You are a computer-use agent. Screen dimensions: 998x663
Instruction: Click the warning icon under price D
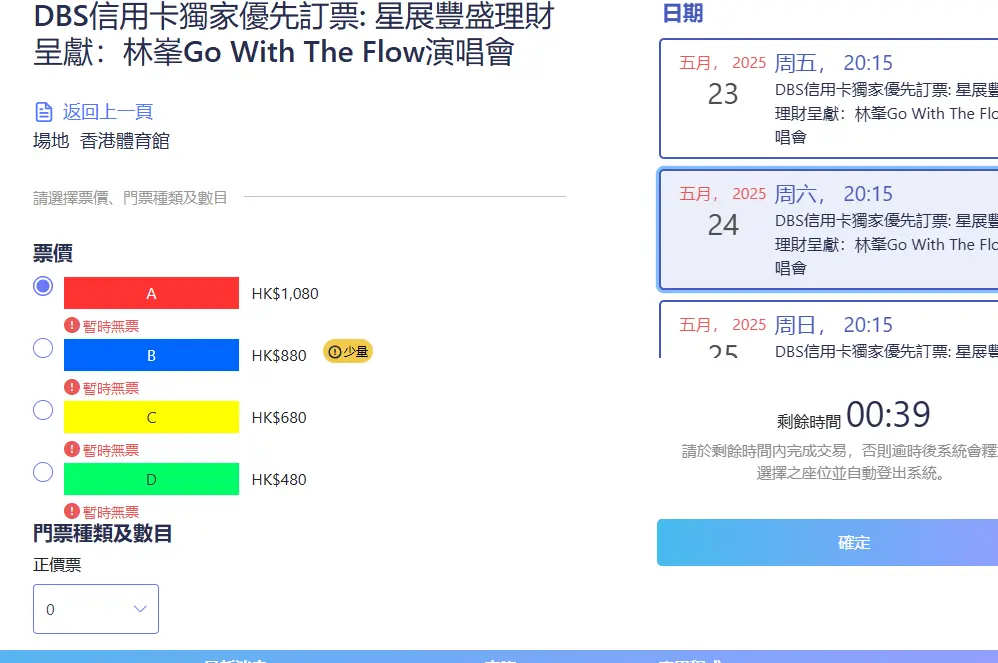point(72,511)
